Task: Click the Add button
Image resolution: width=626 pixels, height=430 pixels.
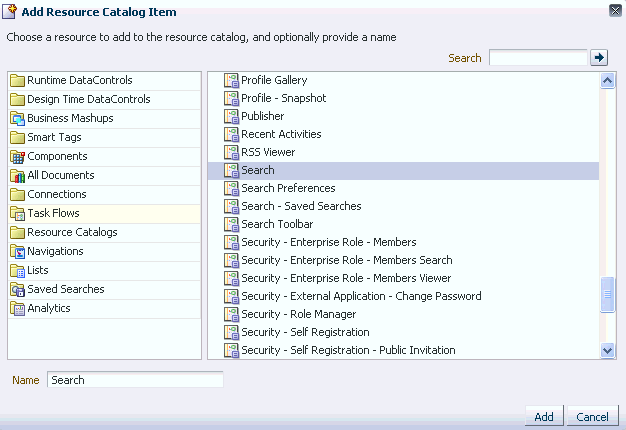Action: [544, 417]
